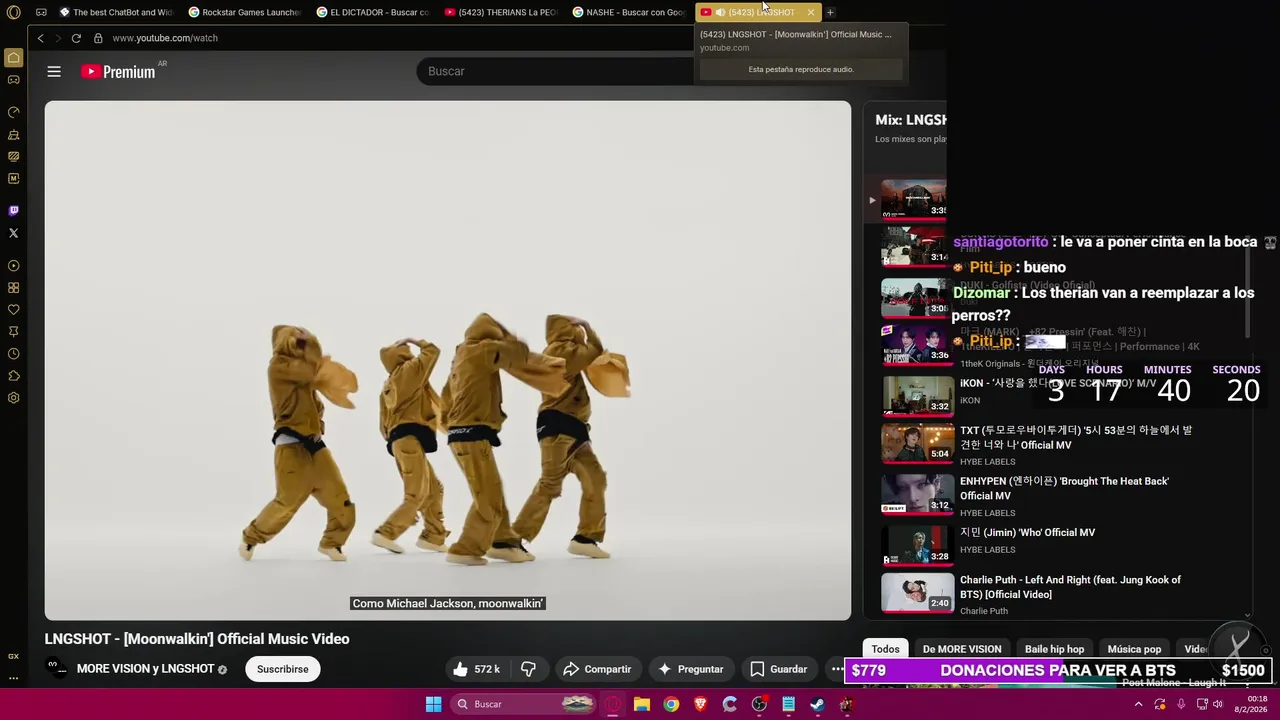Open Brave browser from the taskbar
The width and height of the screenshot is (1280, 720).
point(700,704)
